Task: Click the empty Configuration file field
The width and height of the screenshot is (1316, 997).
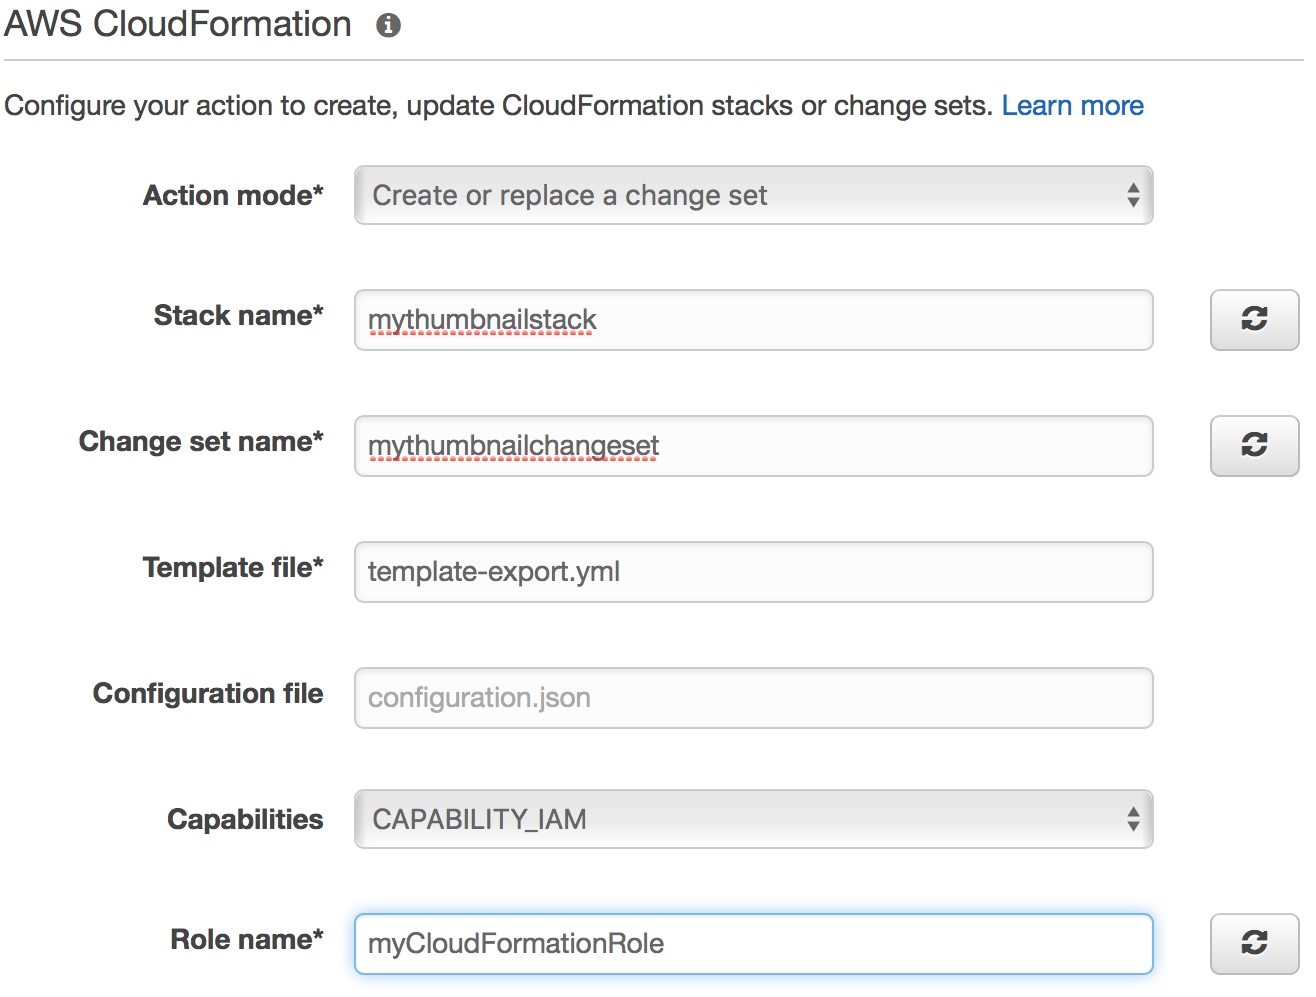Action: click(x=753, y=698)
